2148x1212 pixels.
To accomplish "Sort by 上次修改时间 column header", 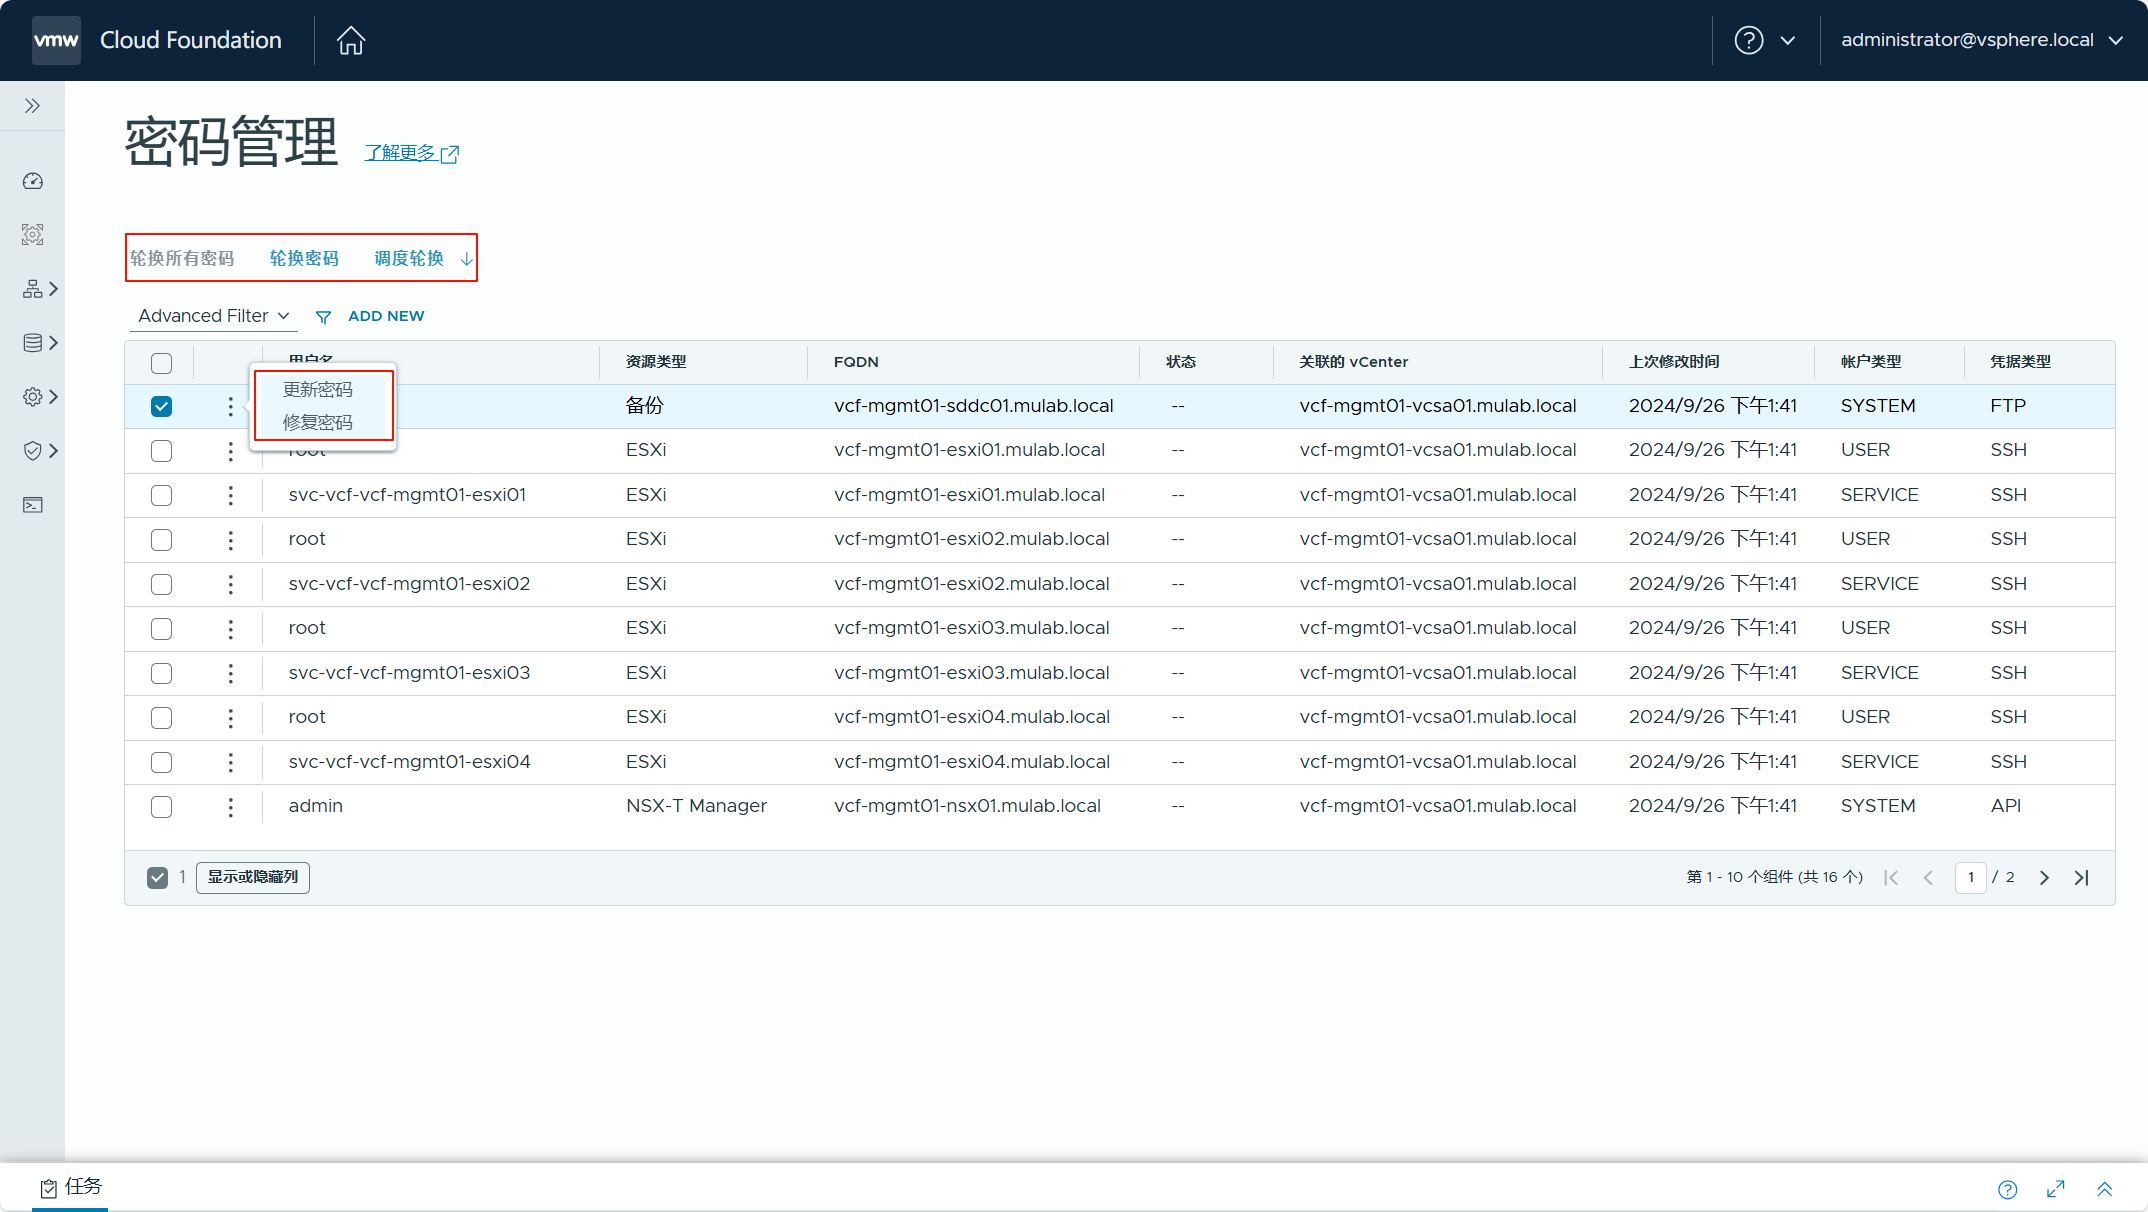I will [x=1674, y=362].
